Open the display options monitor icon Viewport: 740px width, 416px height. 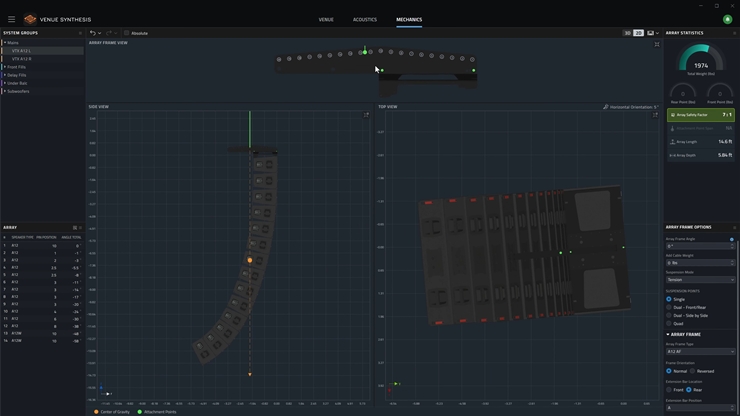pyautogui.click(x=651, y=33)
